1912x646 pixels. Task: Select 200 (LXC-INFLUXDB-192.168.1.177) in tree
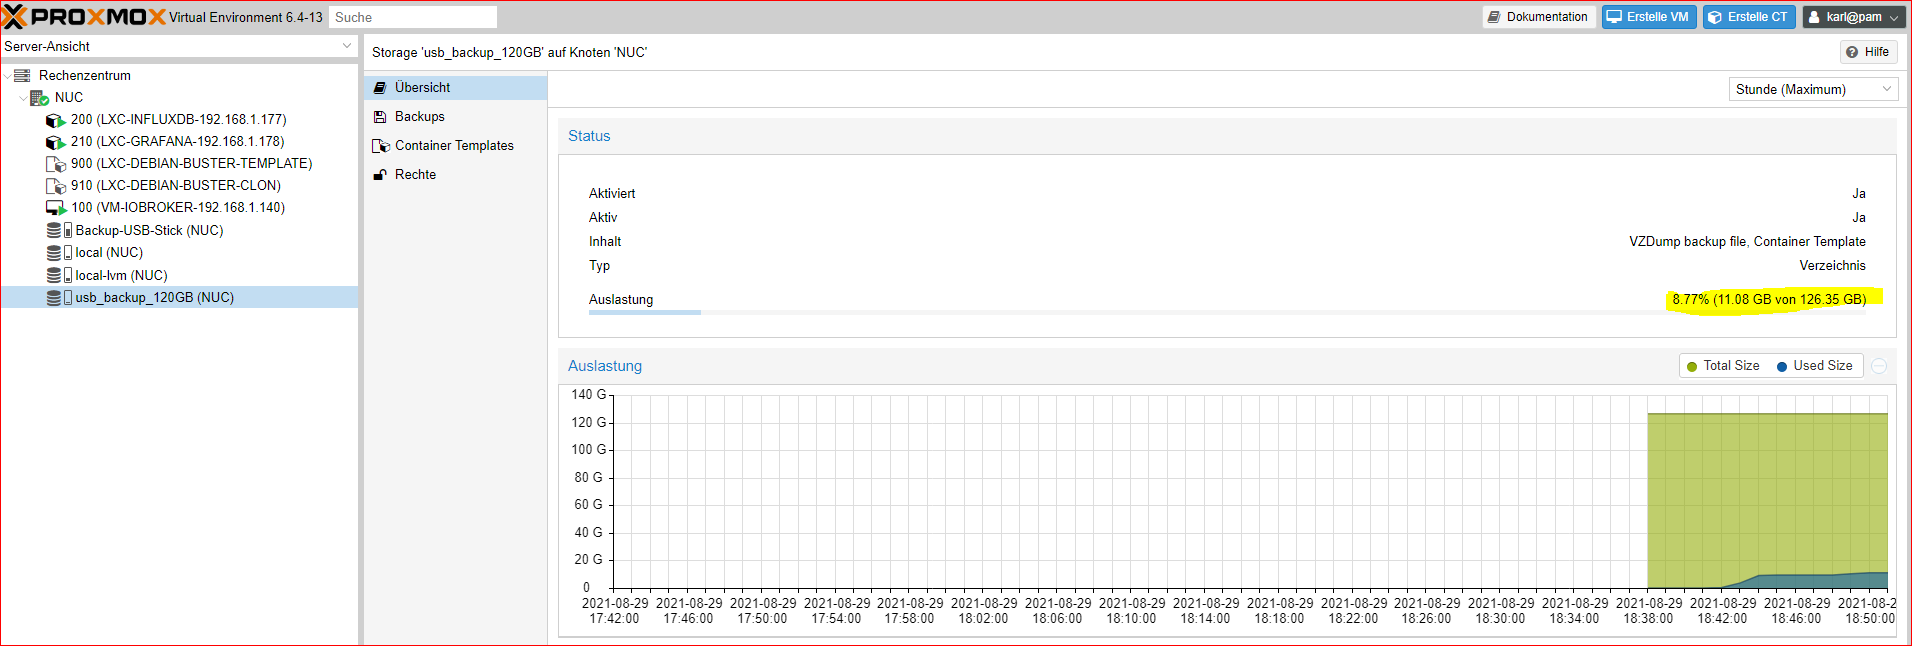(x=178, y=120)
